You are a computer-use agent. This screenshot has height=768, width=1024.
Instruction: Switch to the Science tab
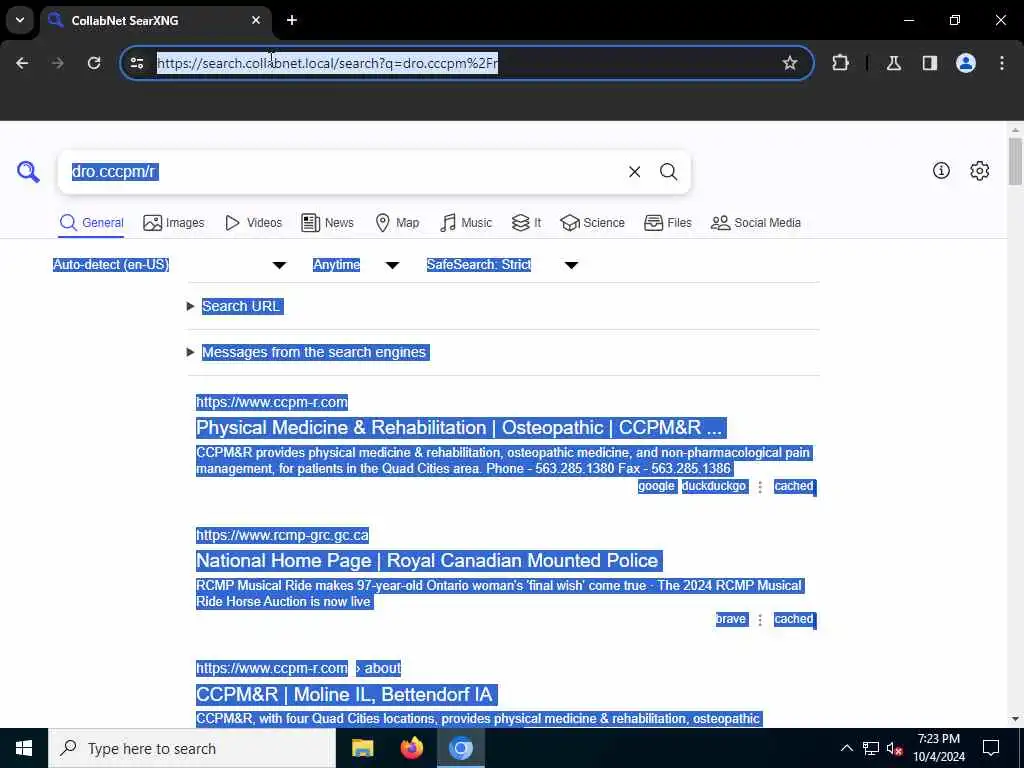pos(592,223)
